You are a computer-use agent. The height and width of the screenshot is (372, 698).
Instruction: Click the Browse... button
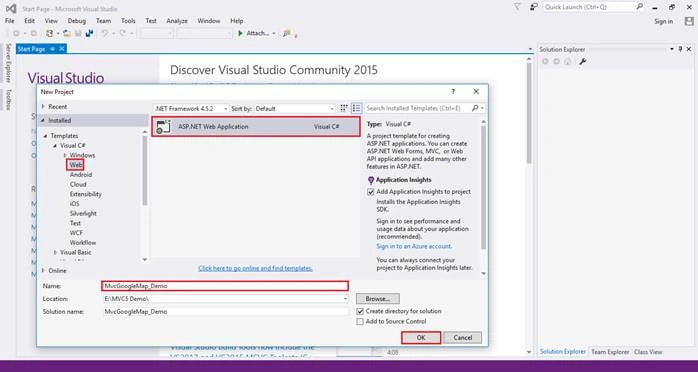(x=378, y=299)
